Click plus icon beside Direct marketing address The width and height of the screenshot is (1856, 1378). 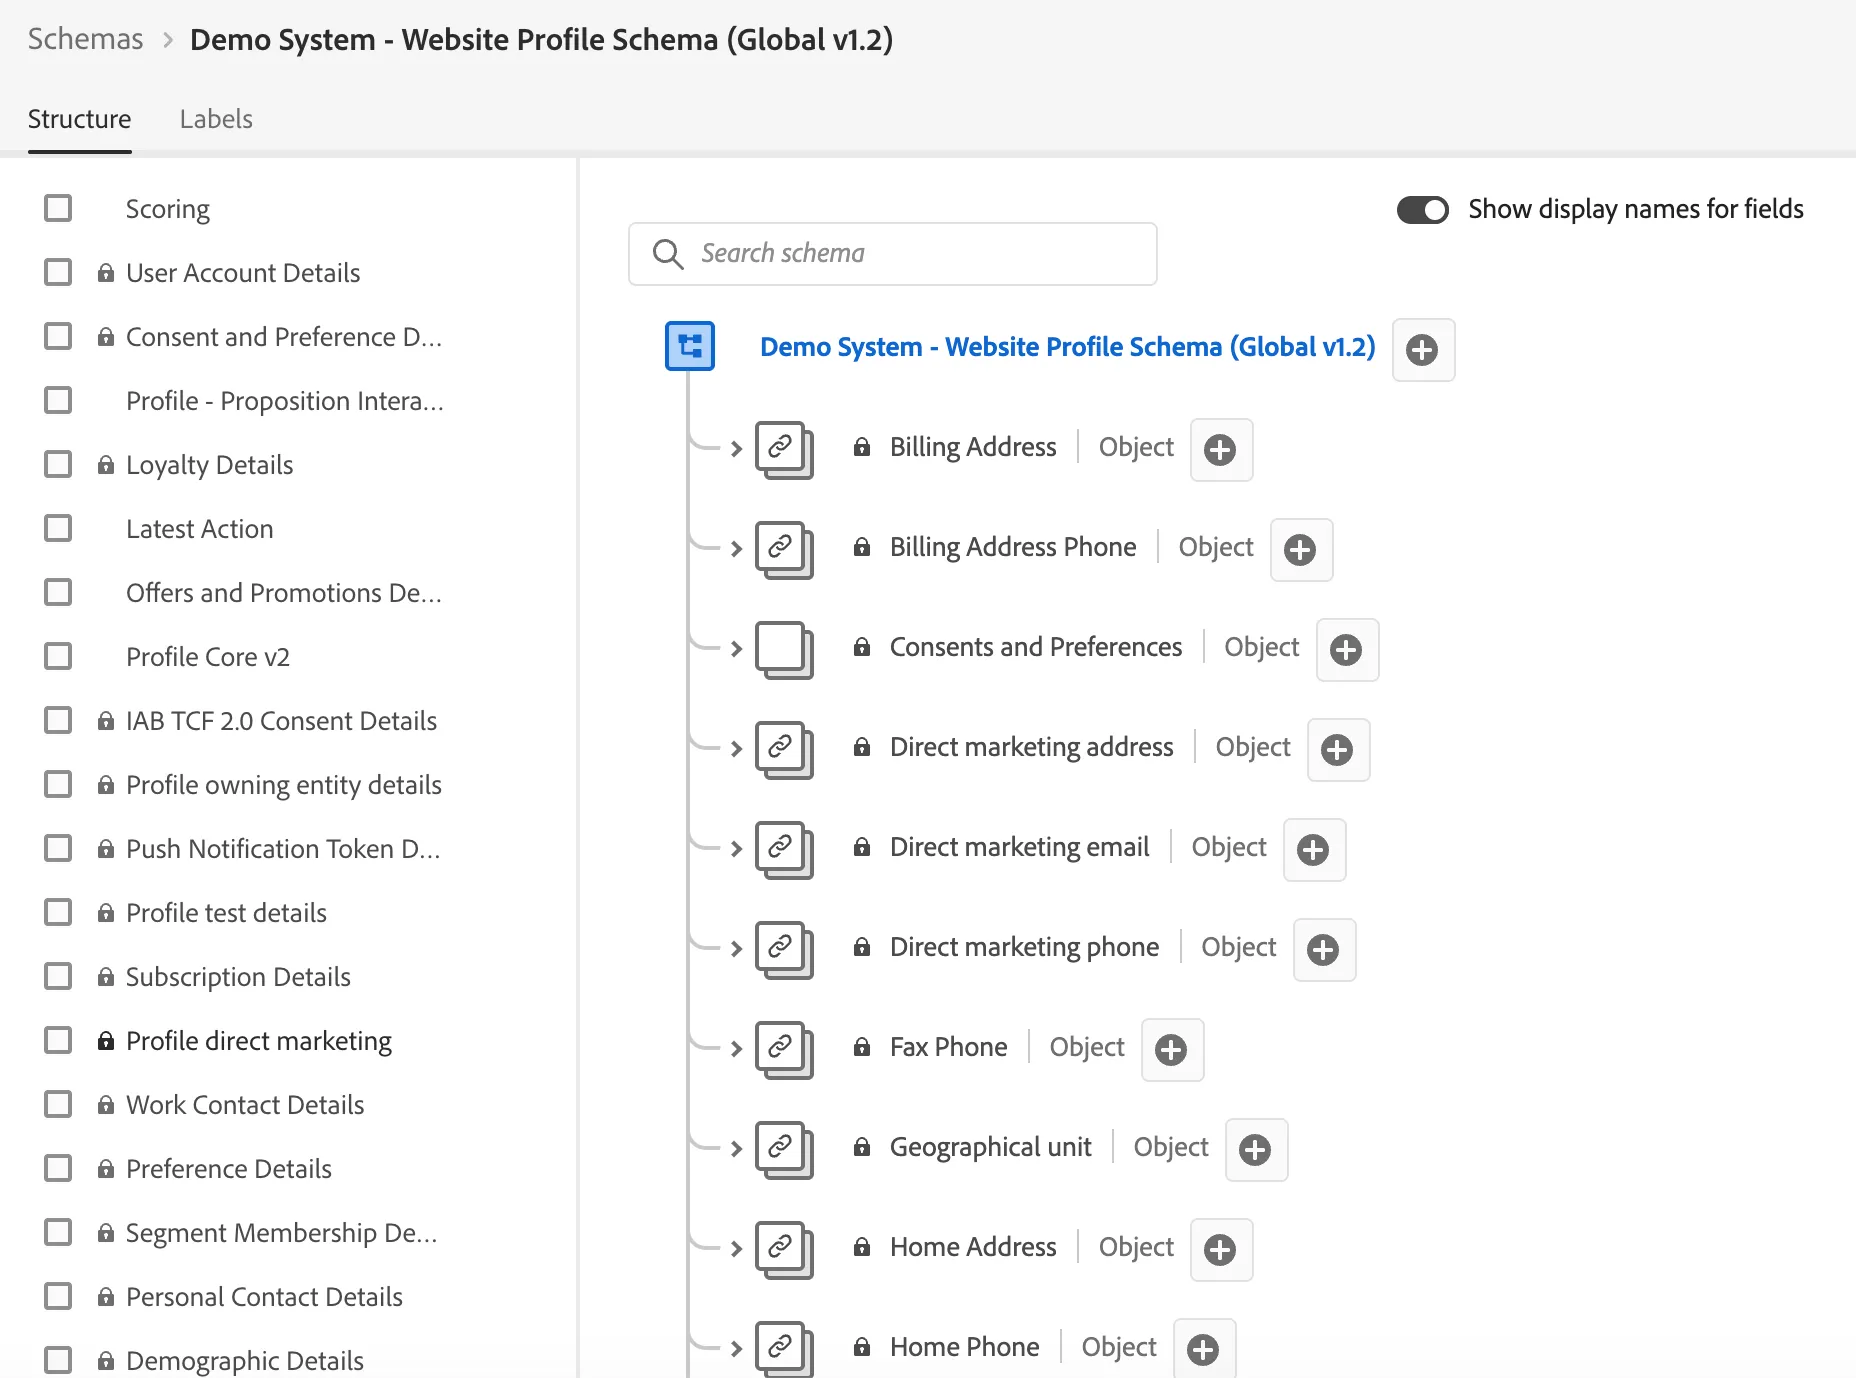click(1337, 749)
